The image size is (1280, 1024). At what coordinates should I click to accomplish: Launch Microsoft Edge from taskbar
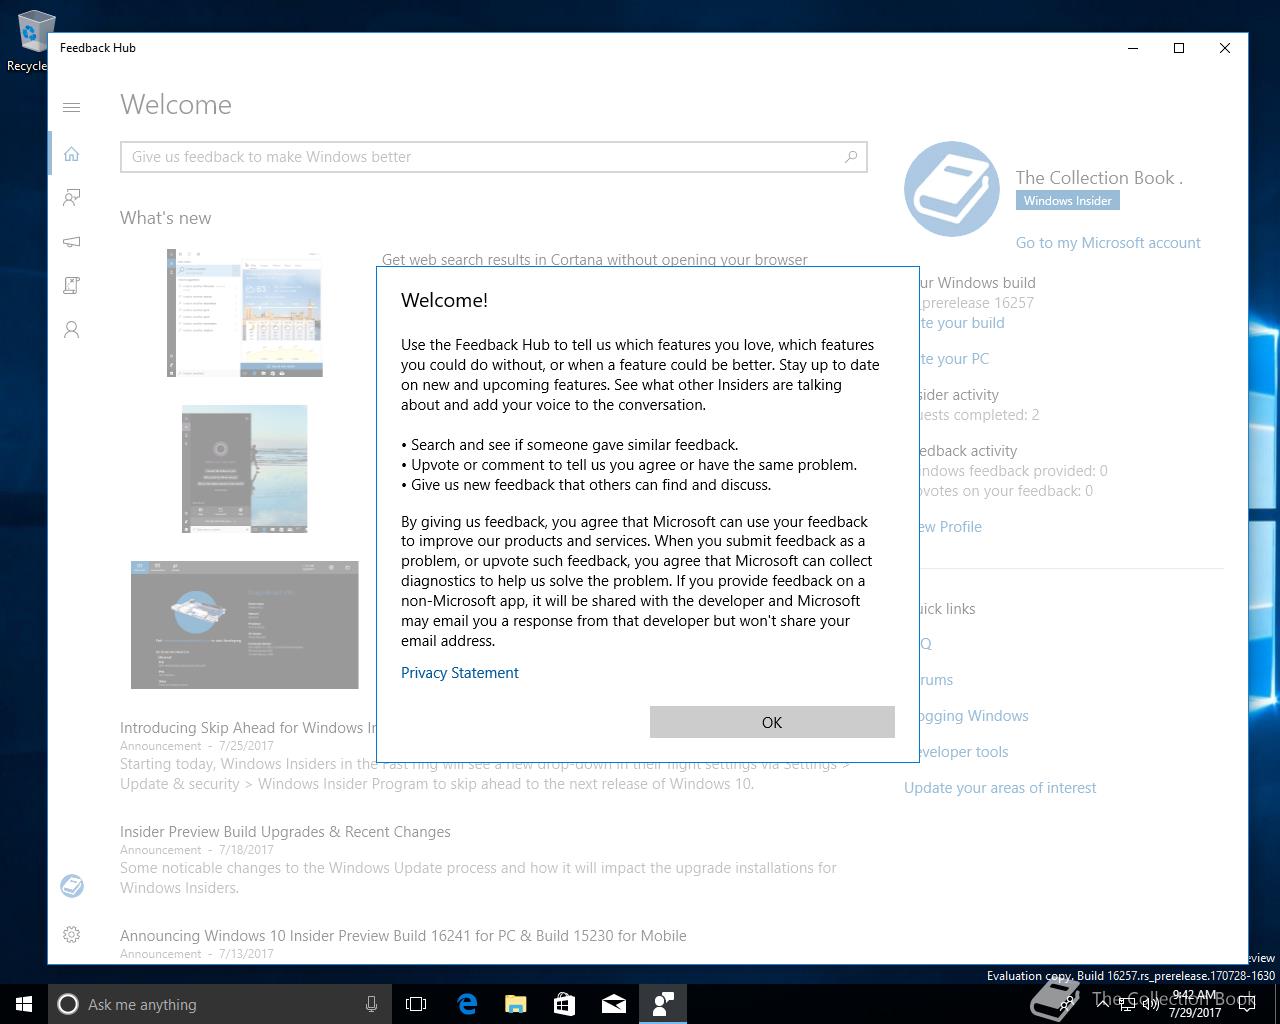click(467, 1004)
